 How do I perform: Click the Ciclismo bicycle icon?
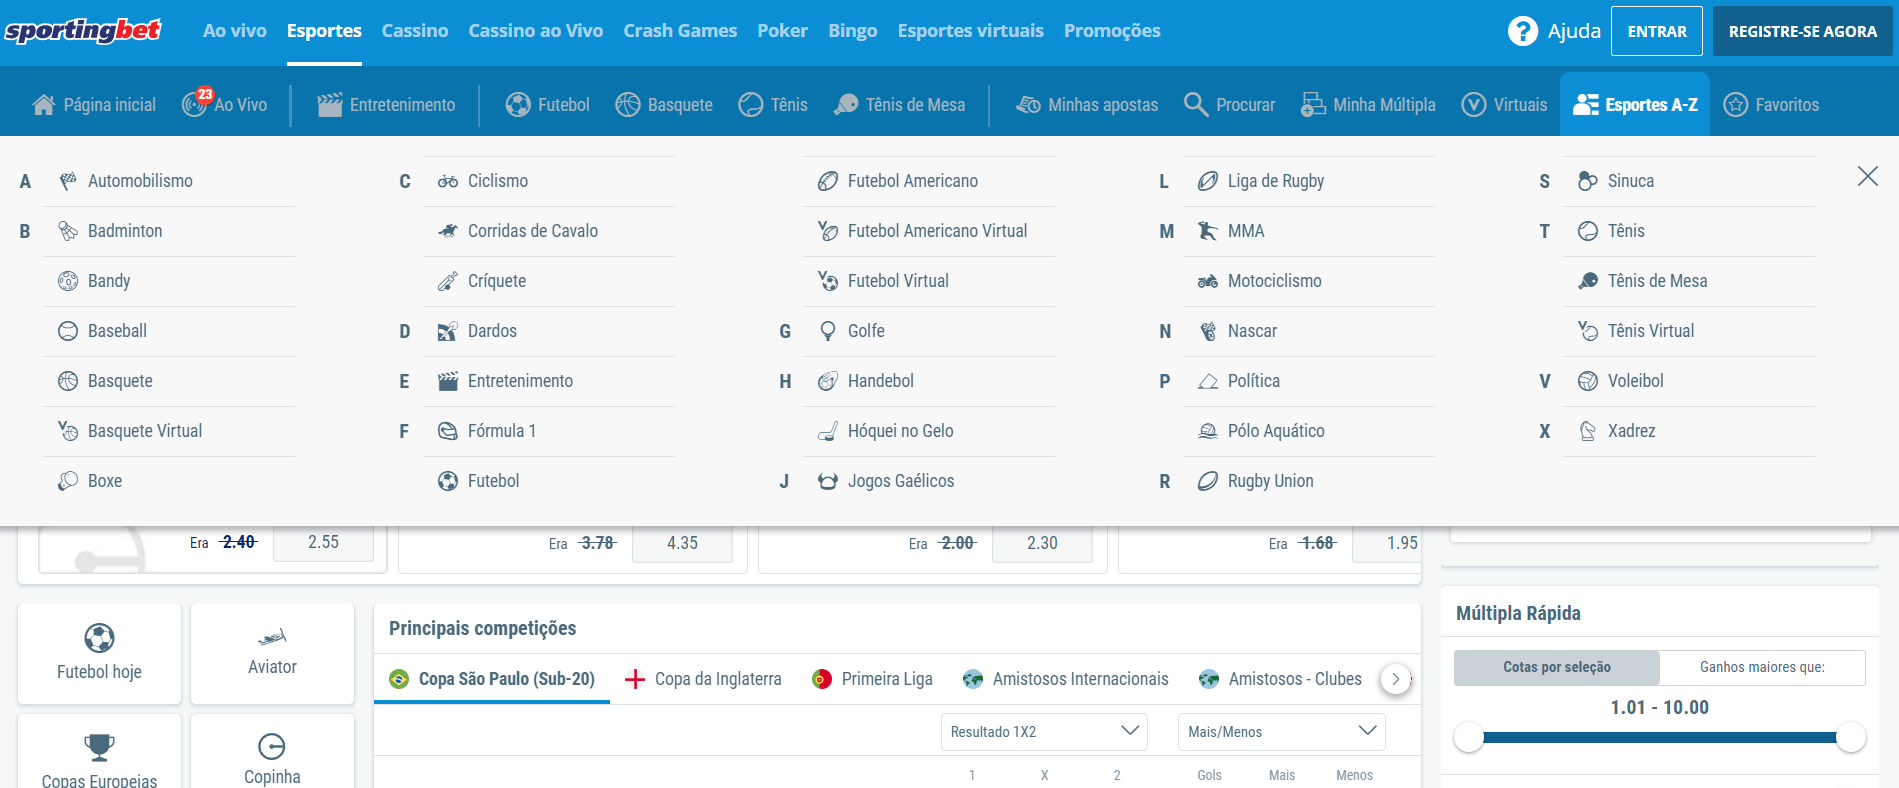(x=448, y=181)
